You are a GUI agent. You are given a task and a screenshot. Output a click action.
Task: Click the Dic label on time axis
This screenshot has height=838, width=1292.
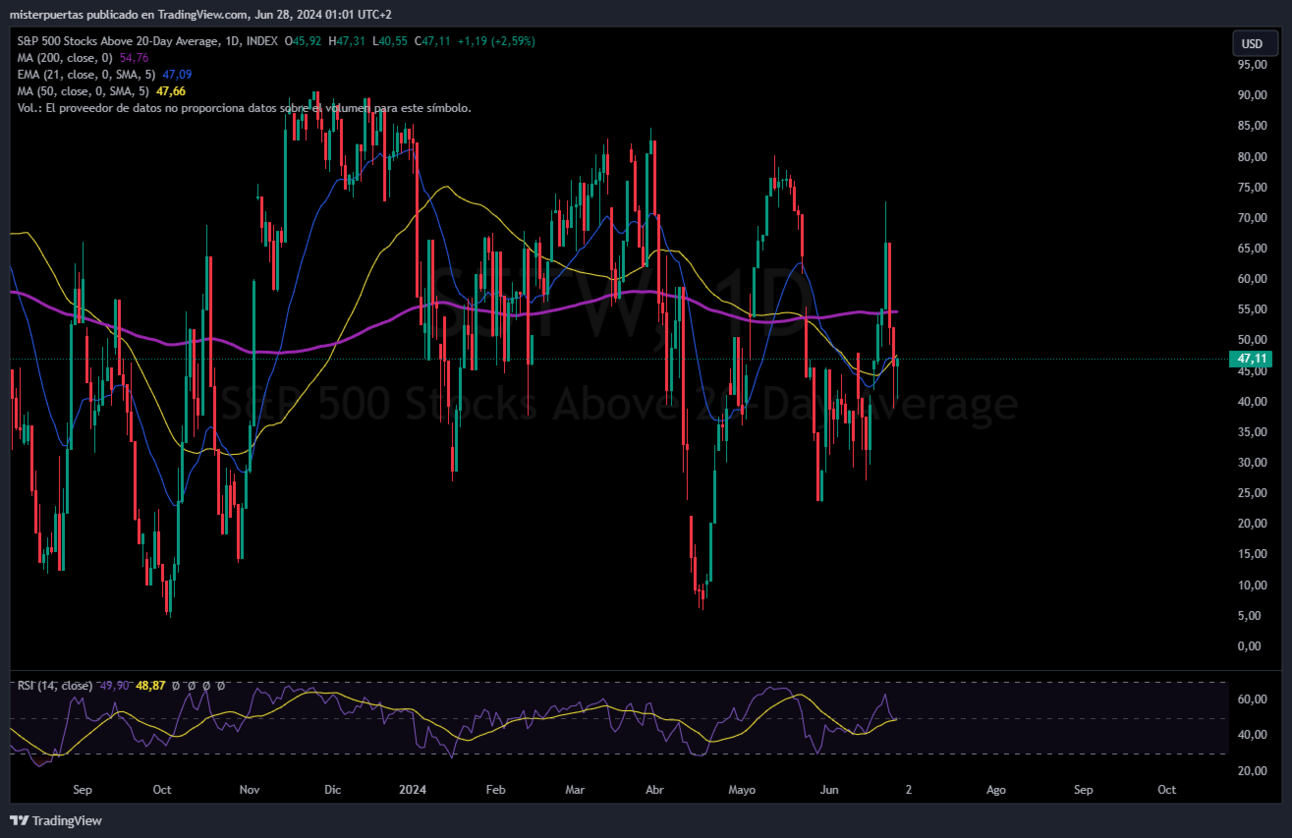[x=333, y=790]
